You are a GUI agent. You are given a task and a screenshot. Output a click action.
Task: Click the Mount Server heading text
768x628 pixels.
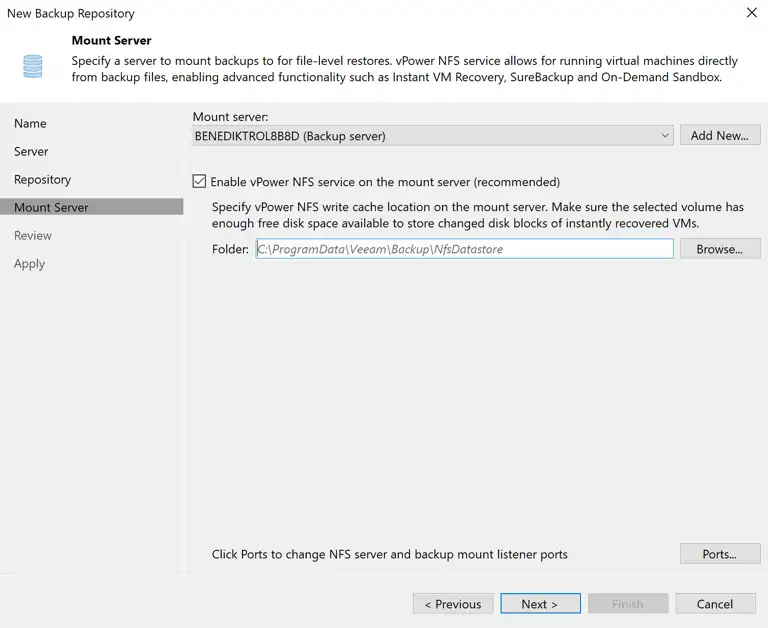[x=112, y=40]
